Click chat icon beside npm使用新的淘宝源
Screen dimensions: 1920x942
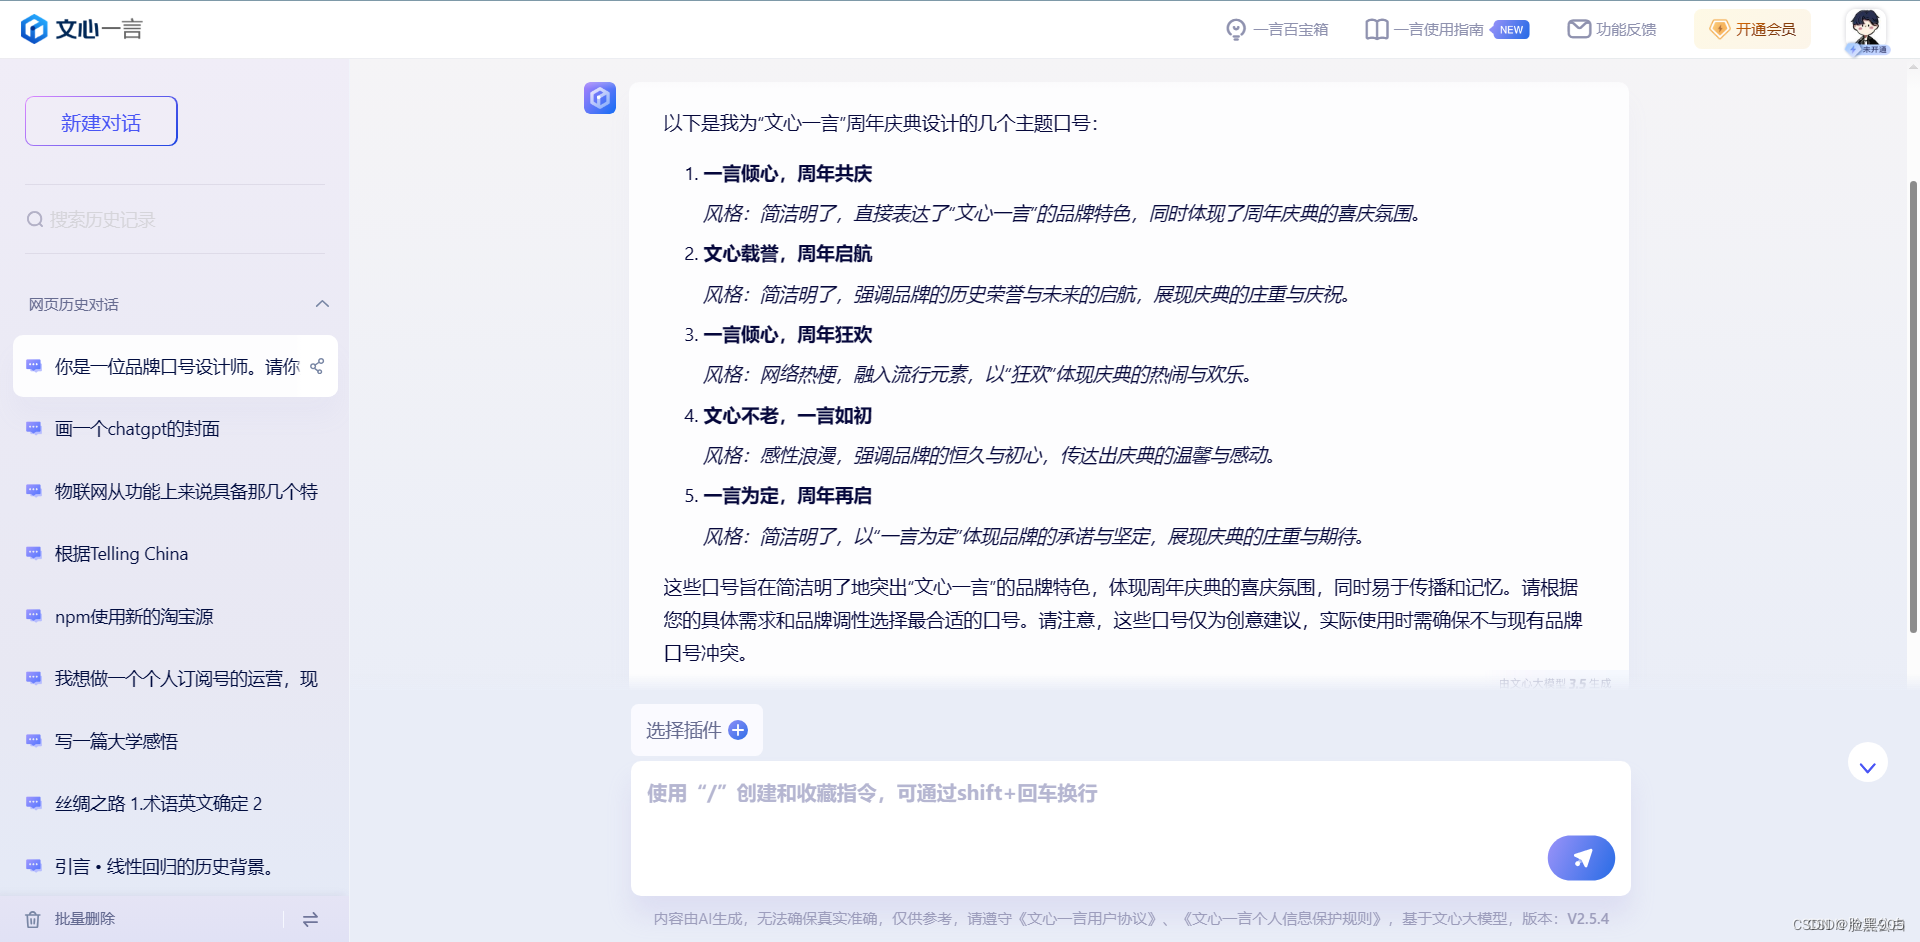tap(34, 615)
